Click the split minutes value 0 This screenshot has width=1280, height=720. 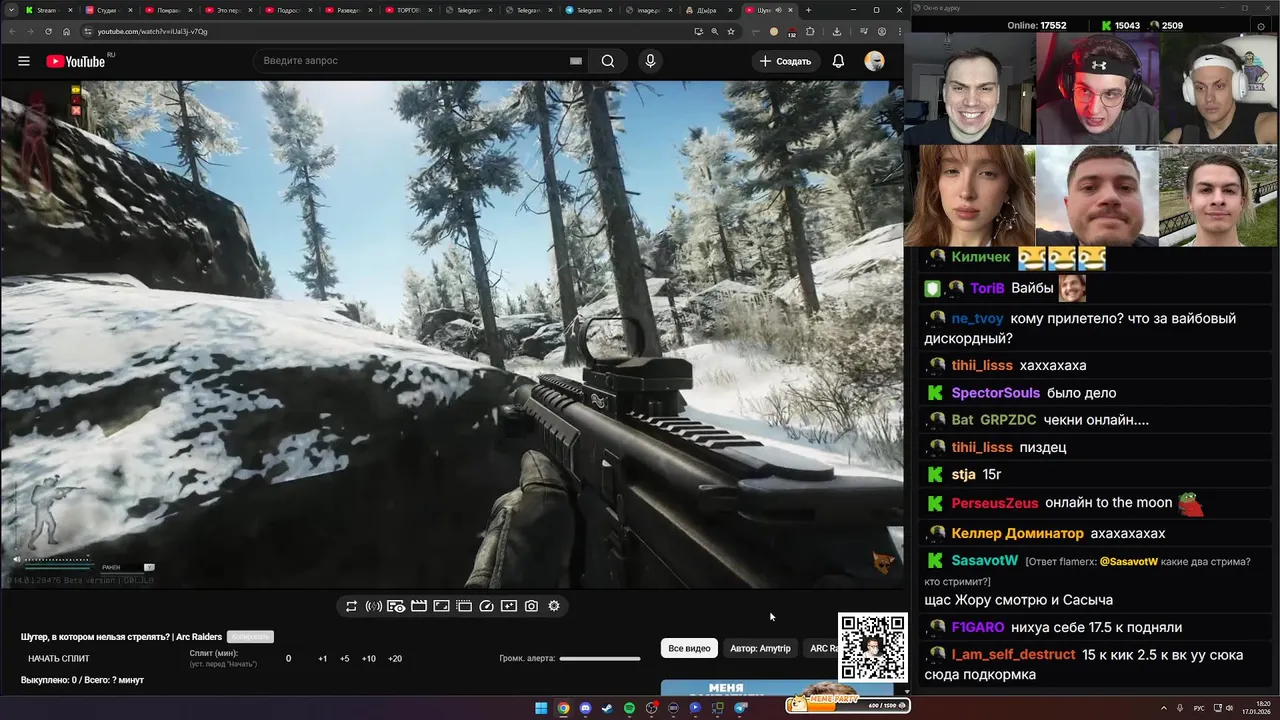tap(289, 659)
